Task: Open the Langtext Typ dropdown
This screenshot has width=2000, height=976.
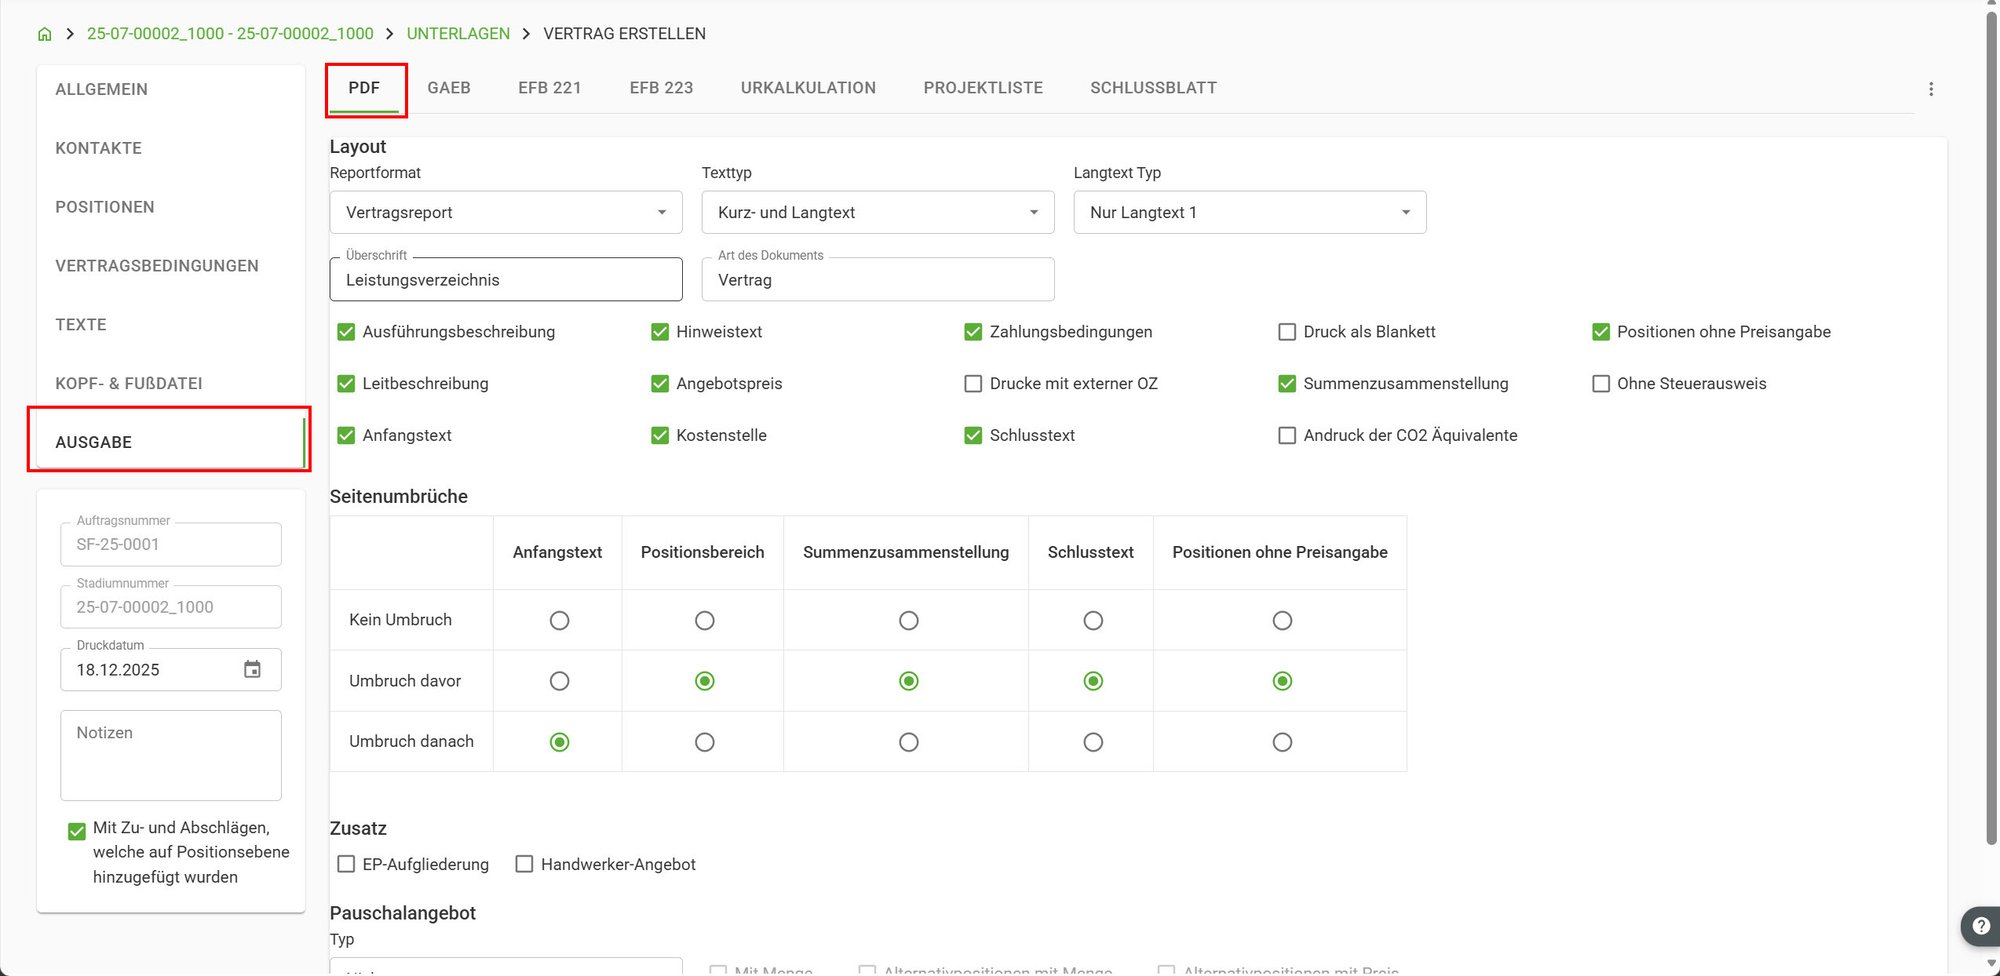Action: [x=1250, y=212]
